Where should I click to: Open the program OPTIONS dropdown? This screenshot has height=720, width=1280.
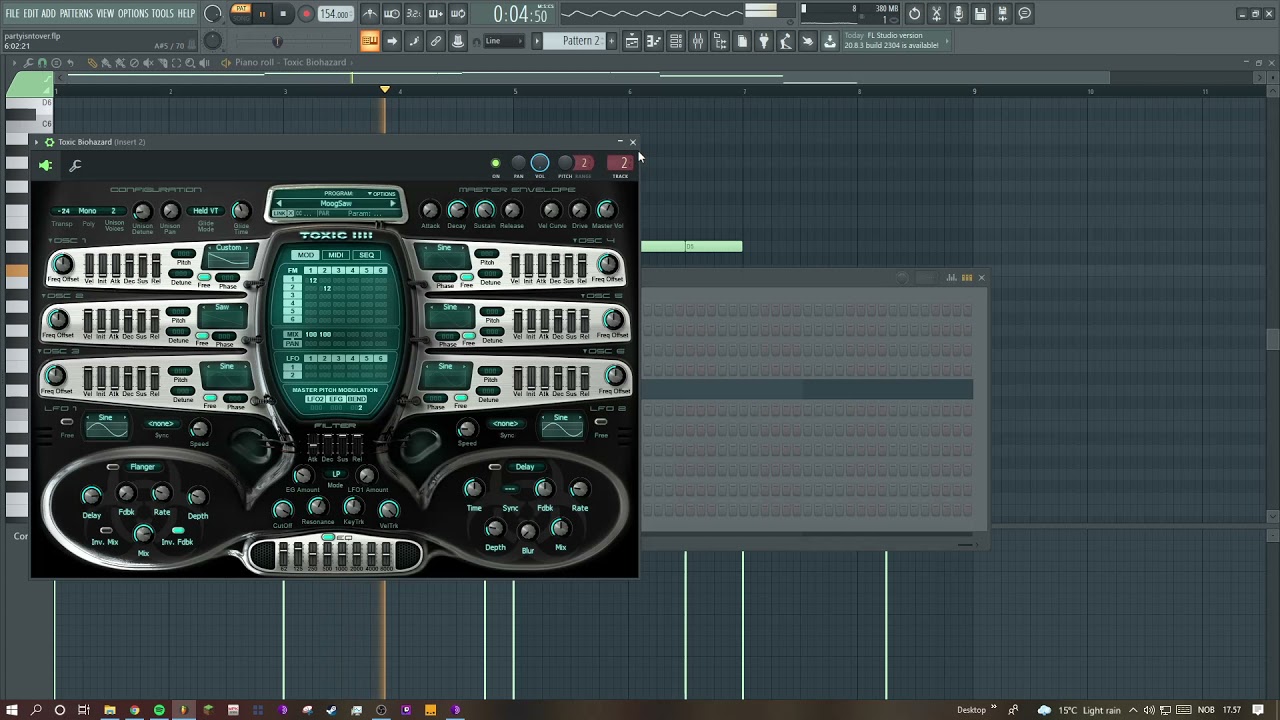tap(382, 194)
